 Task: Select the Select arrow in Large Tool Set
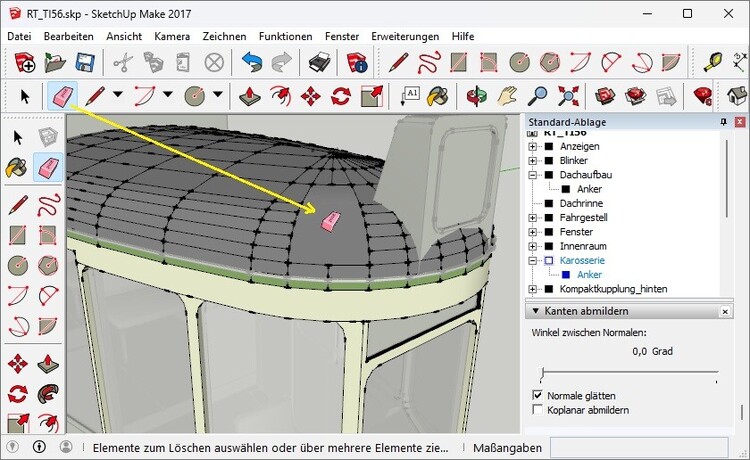tap(18, 138)
